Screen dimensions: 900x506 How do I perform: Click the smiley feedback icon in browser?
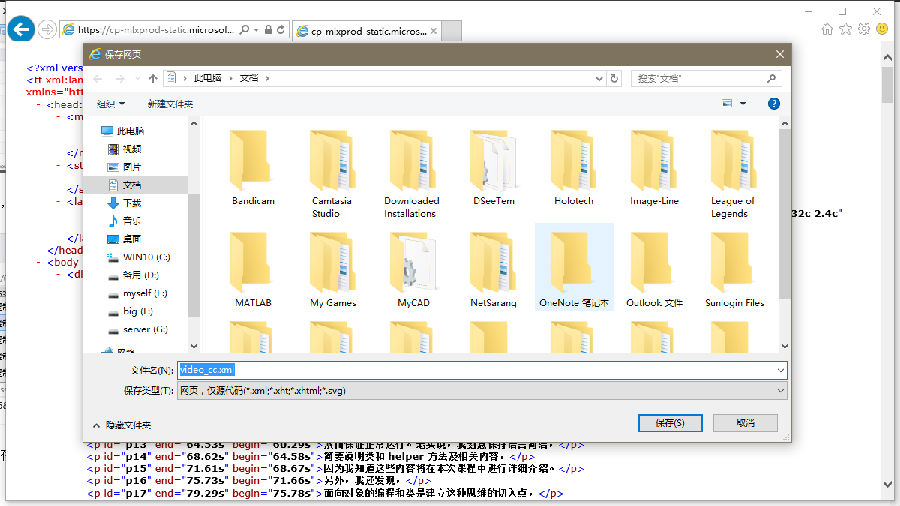(x=882, y=29)
